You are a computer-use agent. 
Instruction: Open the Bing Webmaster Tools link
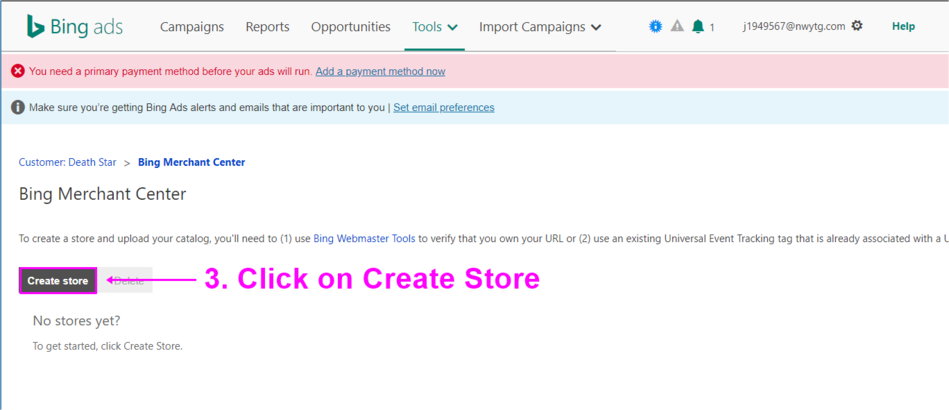[364, 238]
